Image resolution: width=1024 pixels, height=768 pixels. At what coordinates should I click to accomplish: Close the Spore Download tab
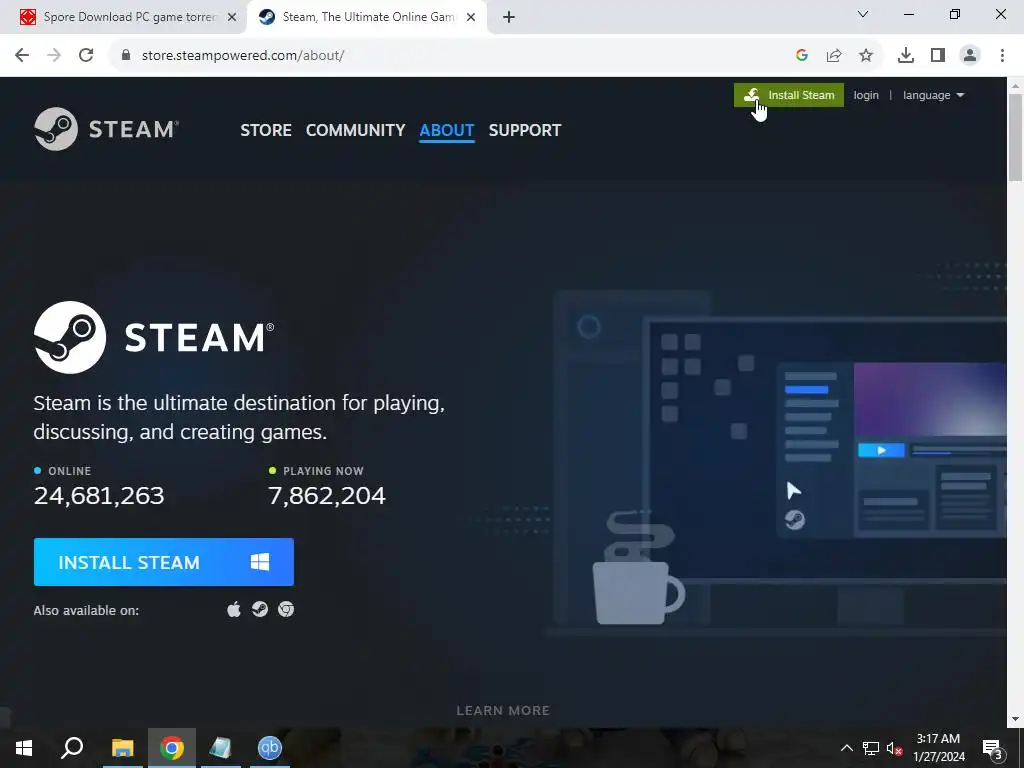tap(232, 18)
